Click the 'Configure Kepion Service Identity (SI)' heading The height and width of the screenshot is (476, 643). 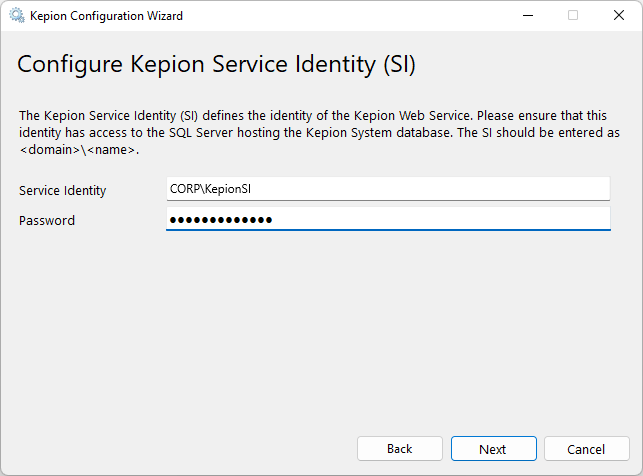[217, 65]
